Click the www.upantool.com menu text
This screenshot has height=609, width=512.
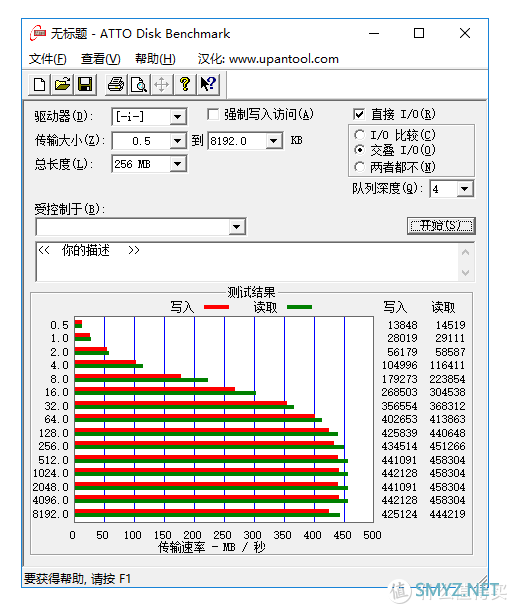click(x=284, y=59)
